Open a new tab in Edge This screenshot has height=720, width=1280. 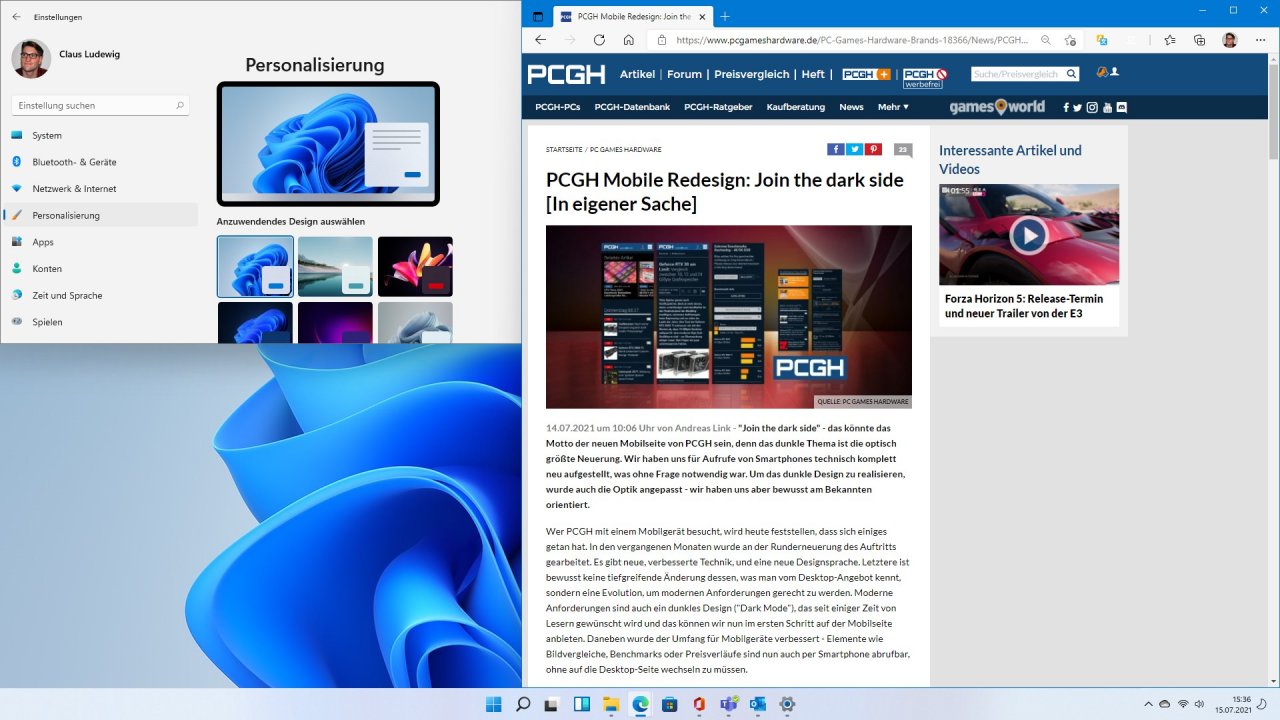pyautogui.click(x=725, y=17)
